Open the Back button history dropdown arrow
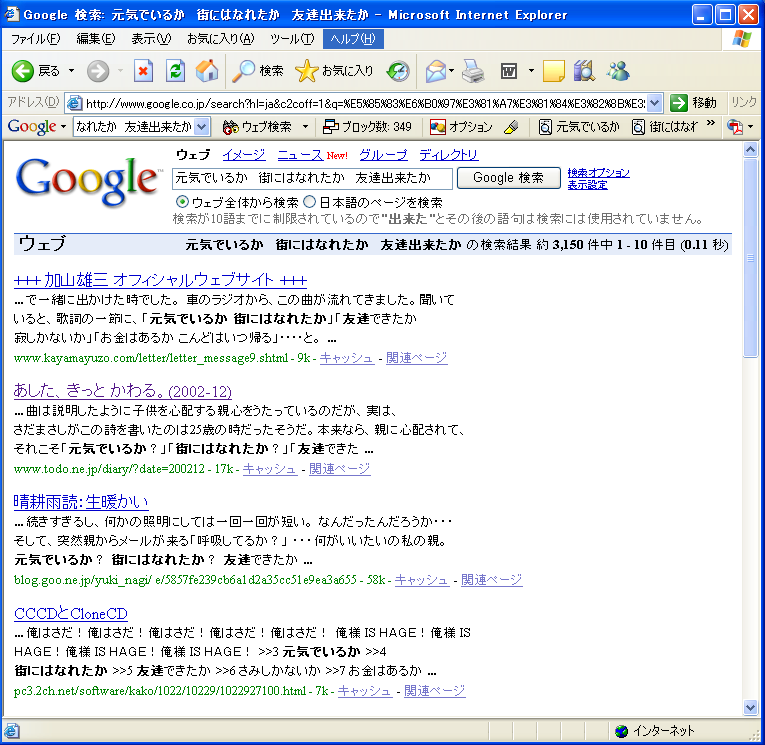This screenshot has width=765, height=745. coord(72,71)
